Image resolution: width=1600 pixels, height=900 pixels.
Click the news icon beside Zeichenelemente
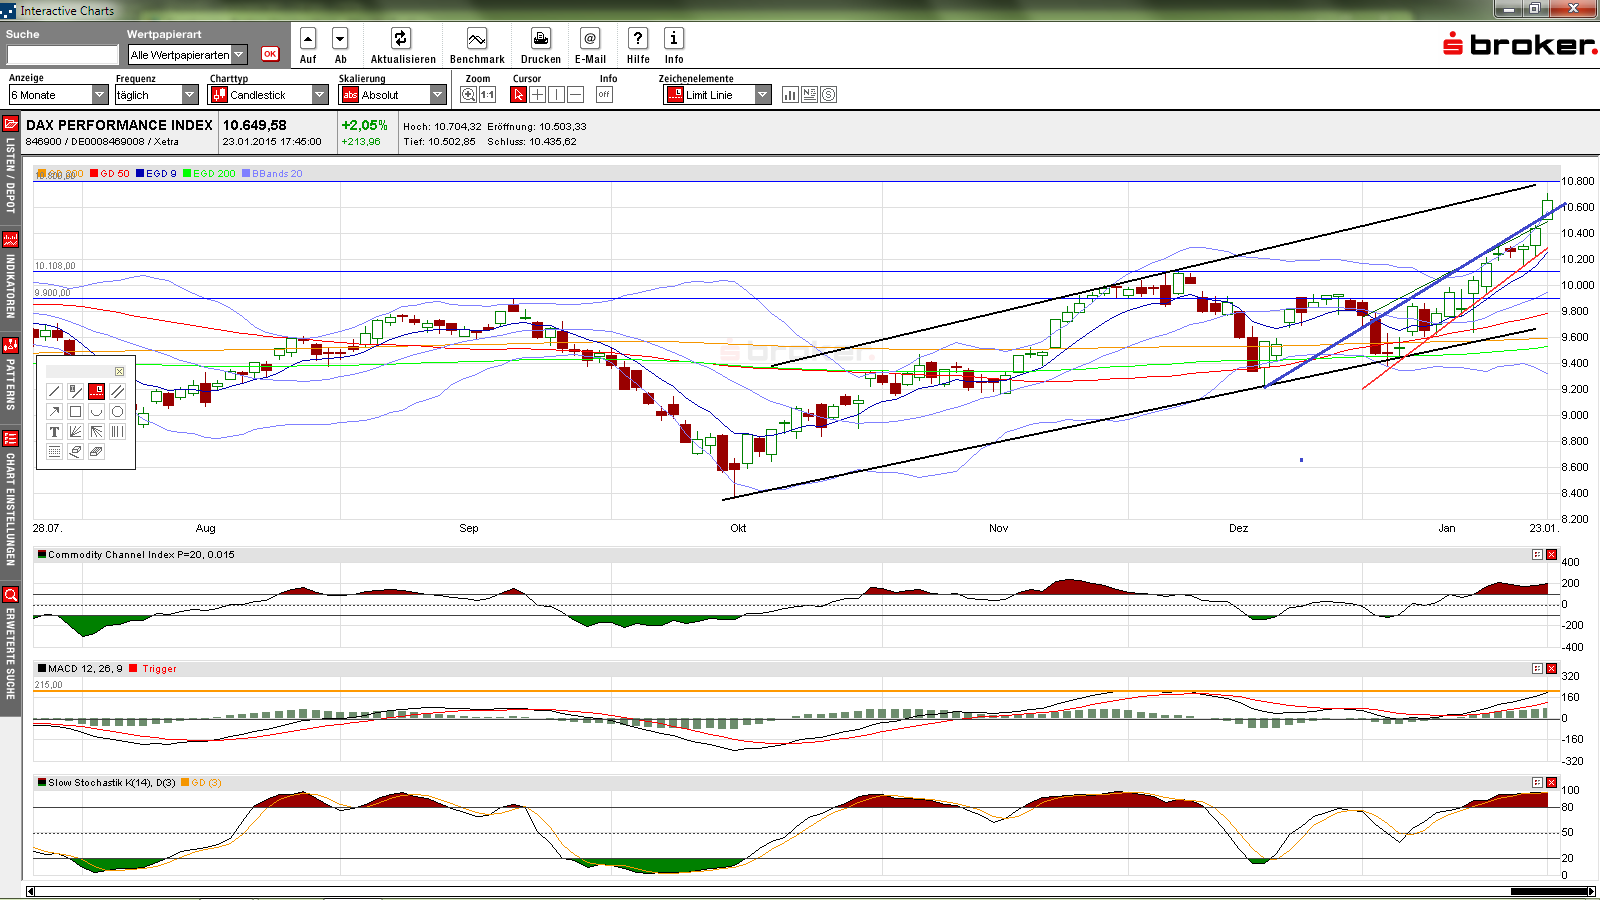809,95
